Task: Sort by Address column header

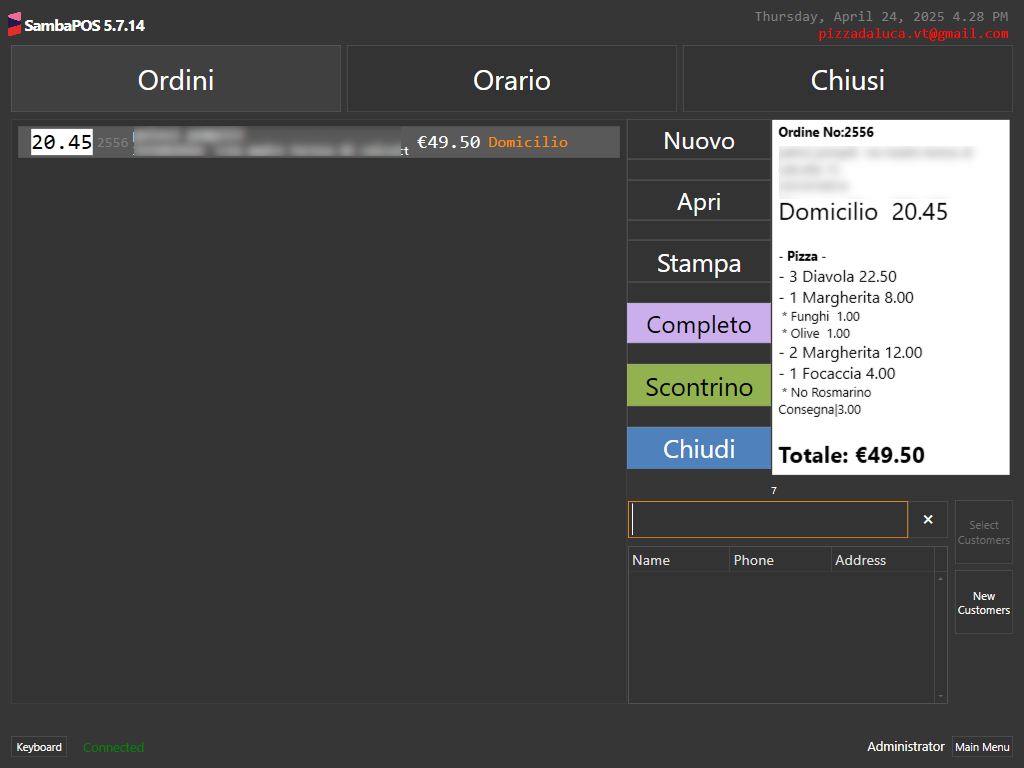Action: 882,560
